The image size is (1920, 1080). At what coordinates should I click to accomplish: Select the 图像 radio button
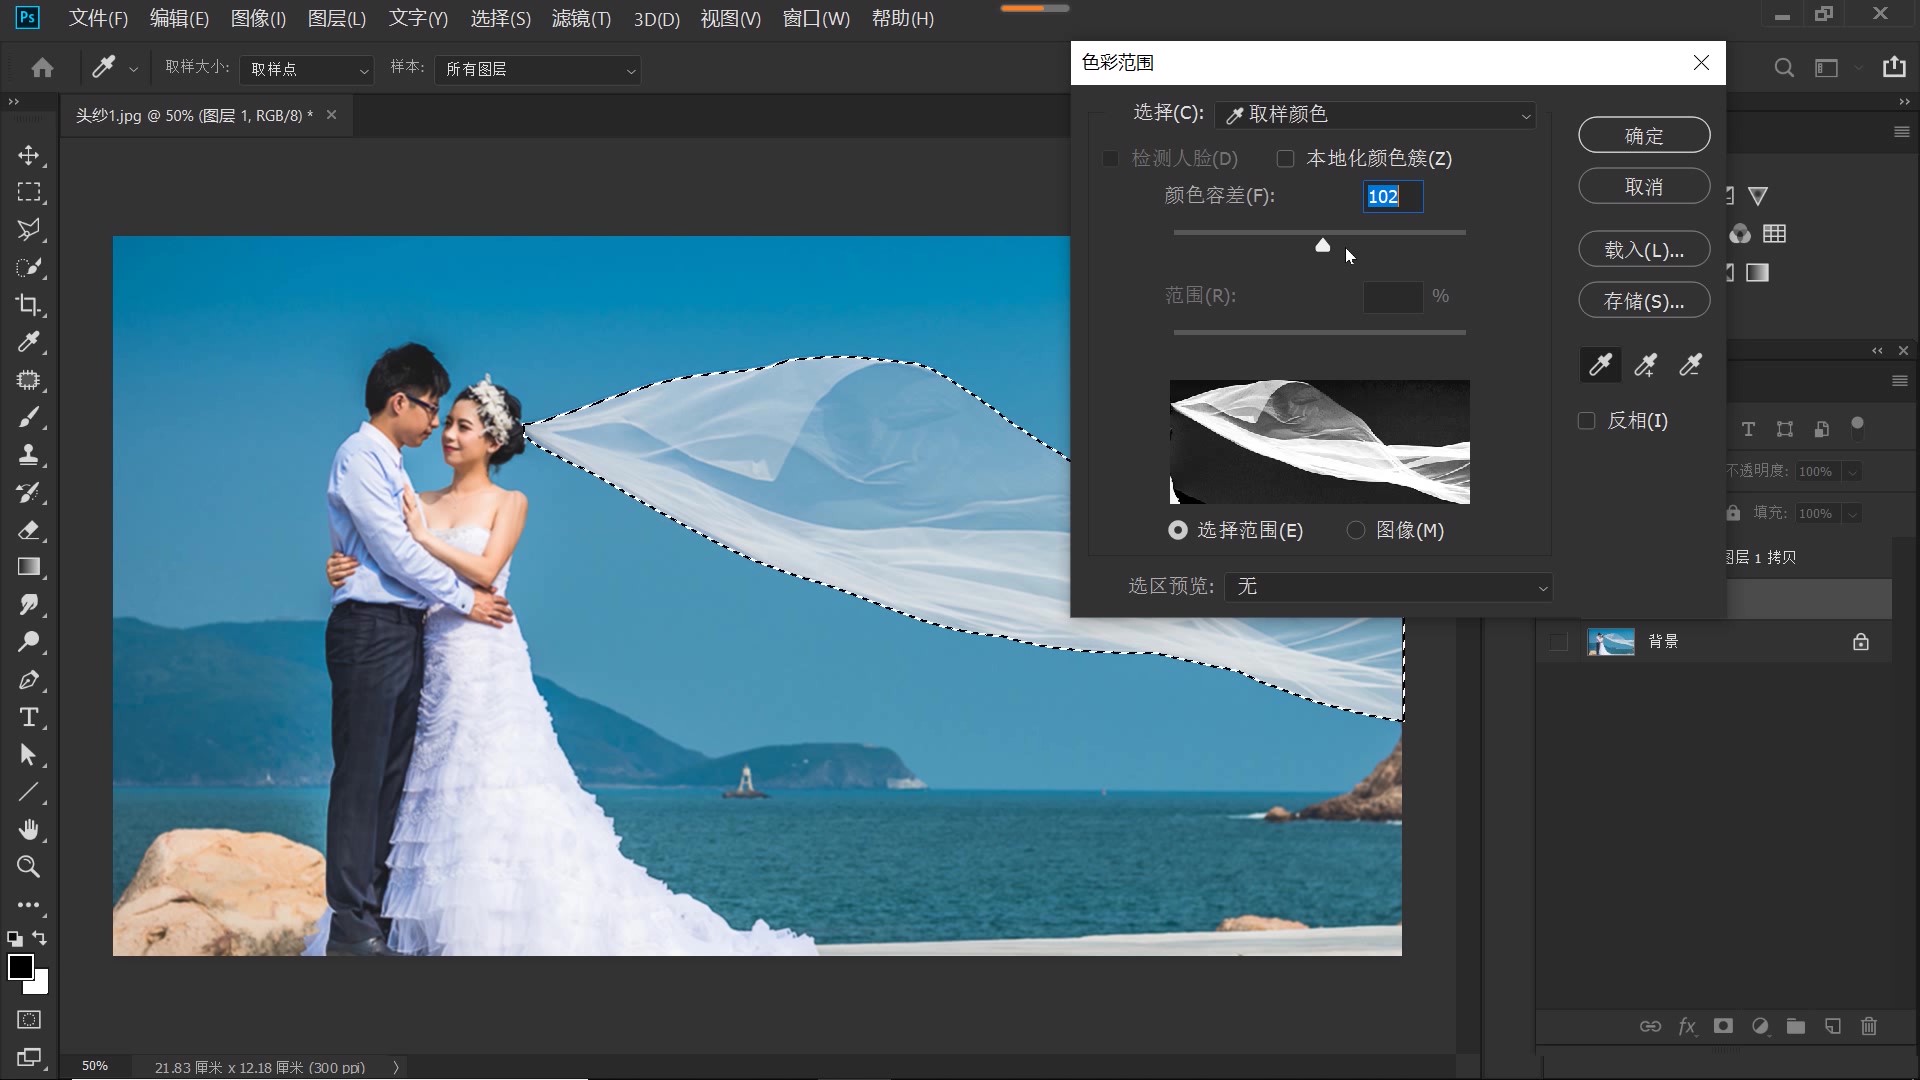tap(1356, 531)
